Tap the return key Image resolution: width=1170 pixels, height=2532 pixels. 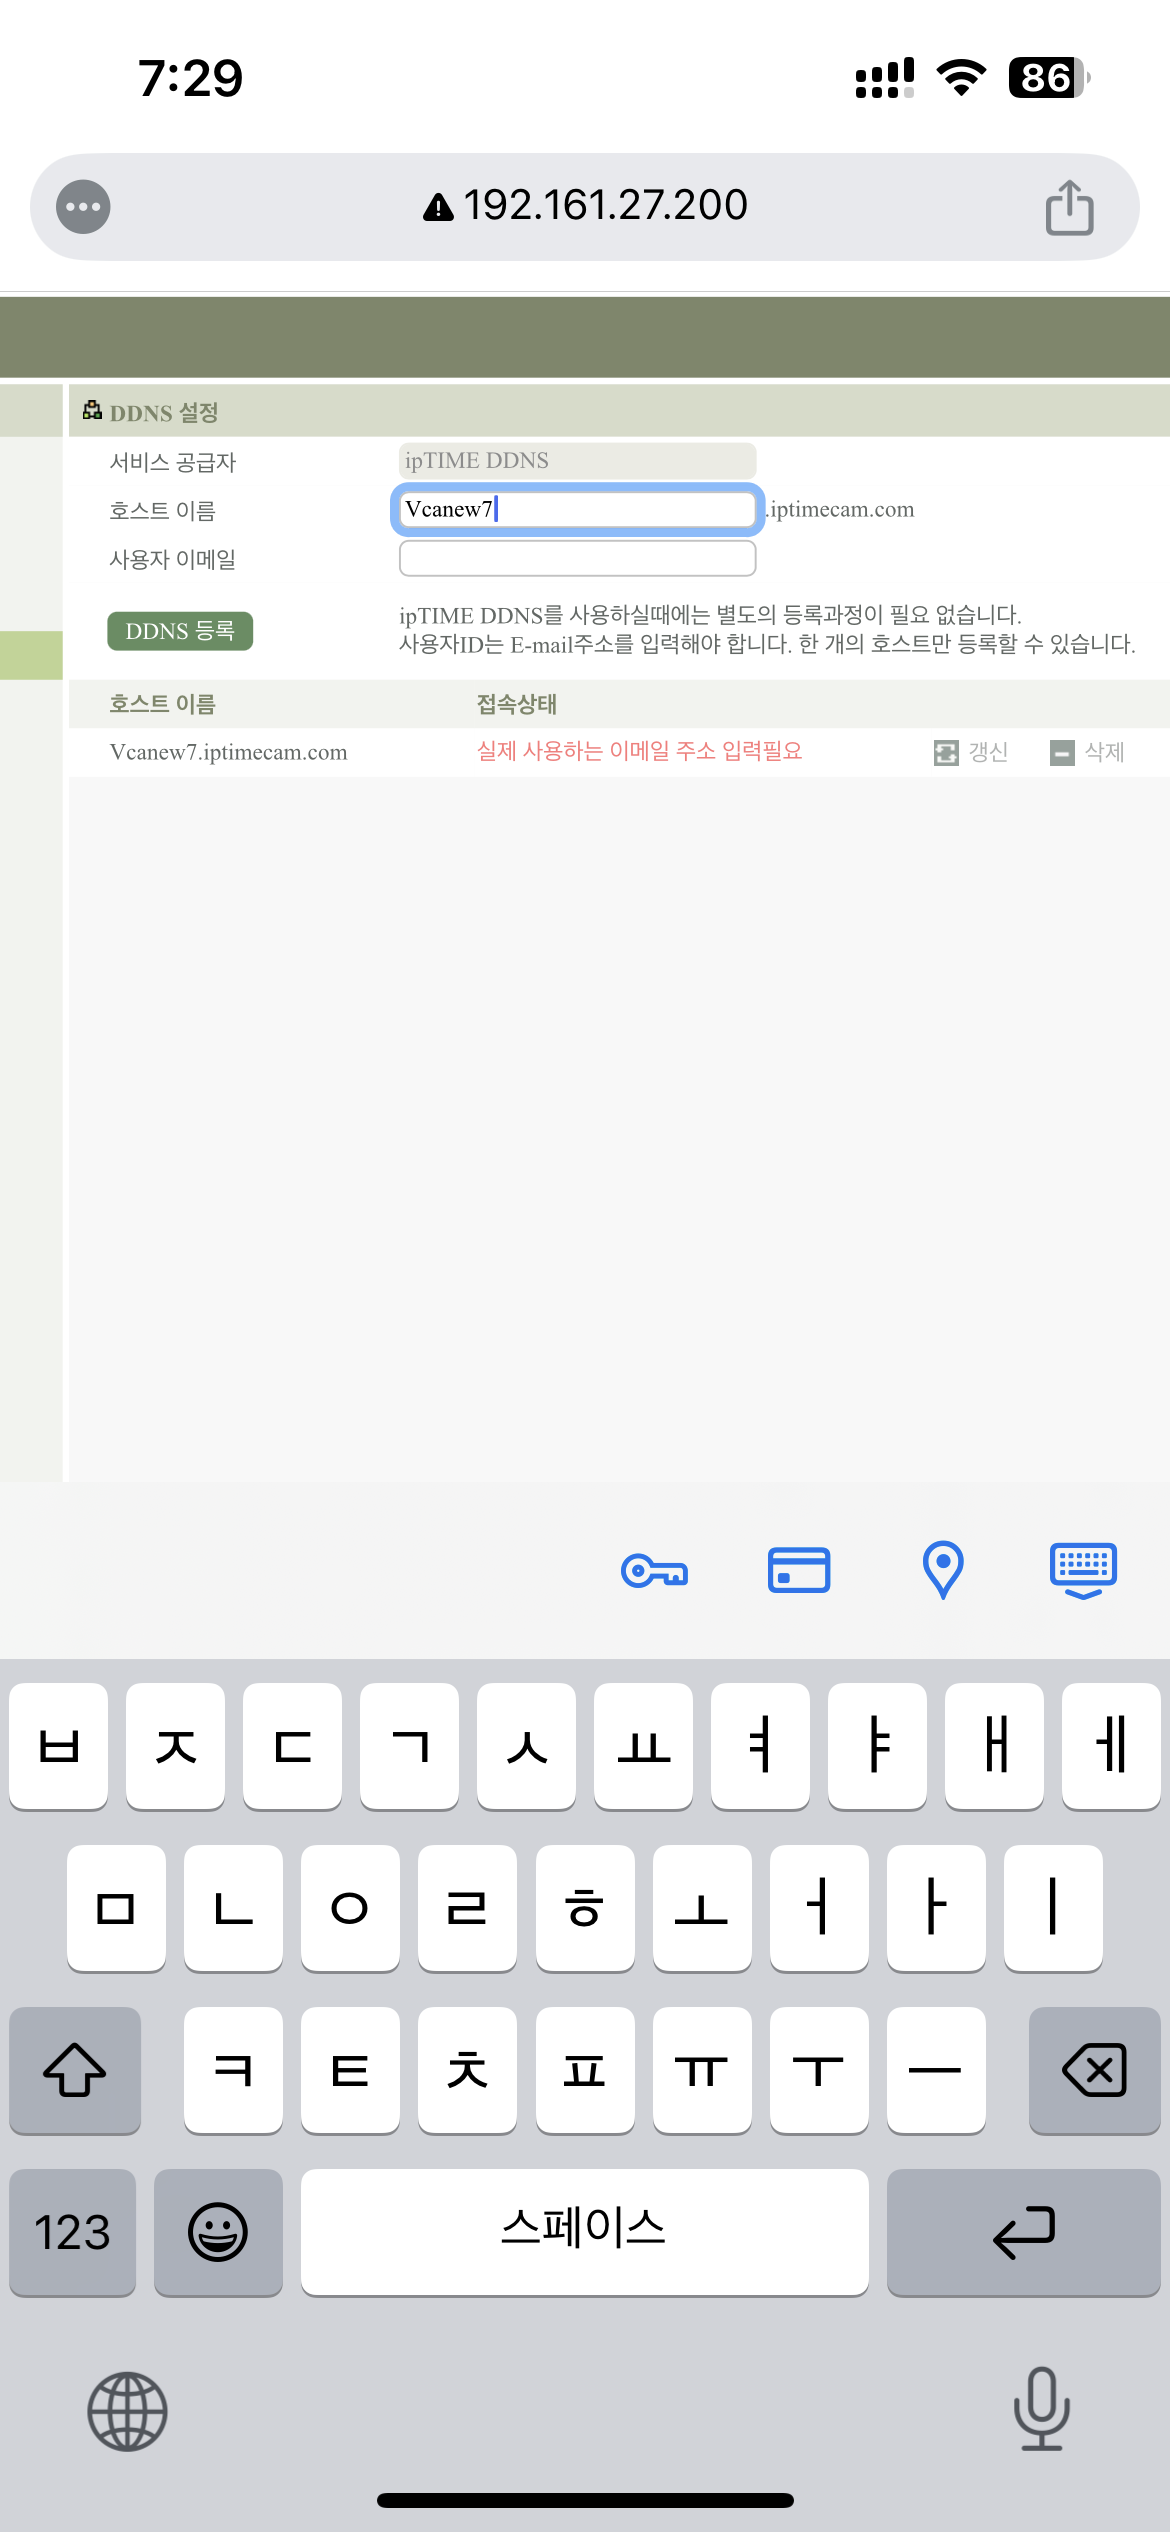(1023, 2232)
